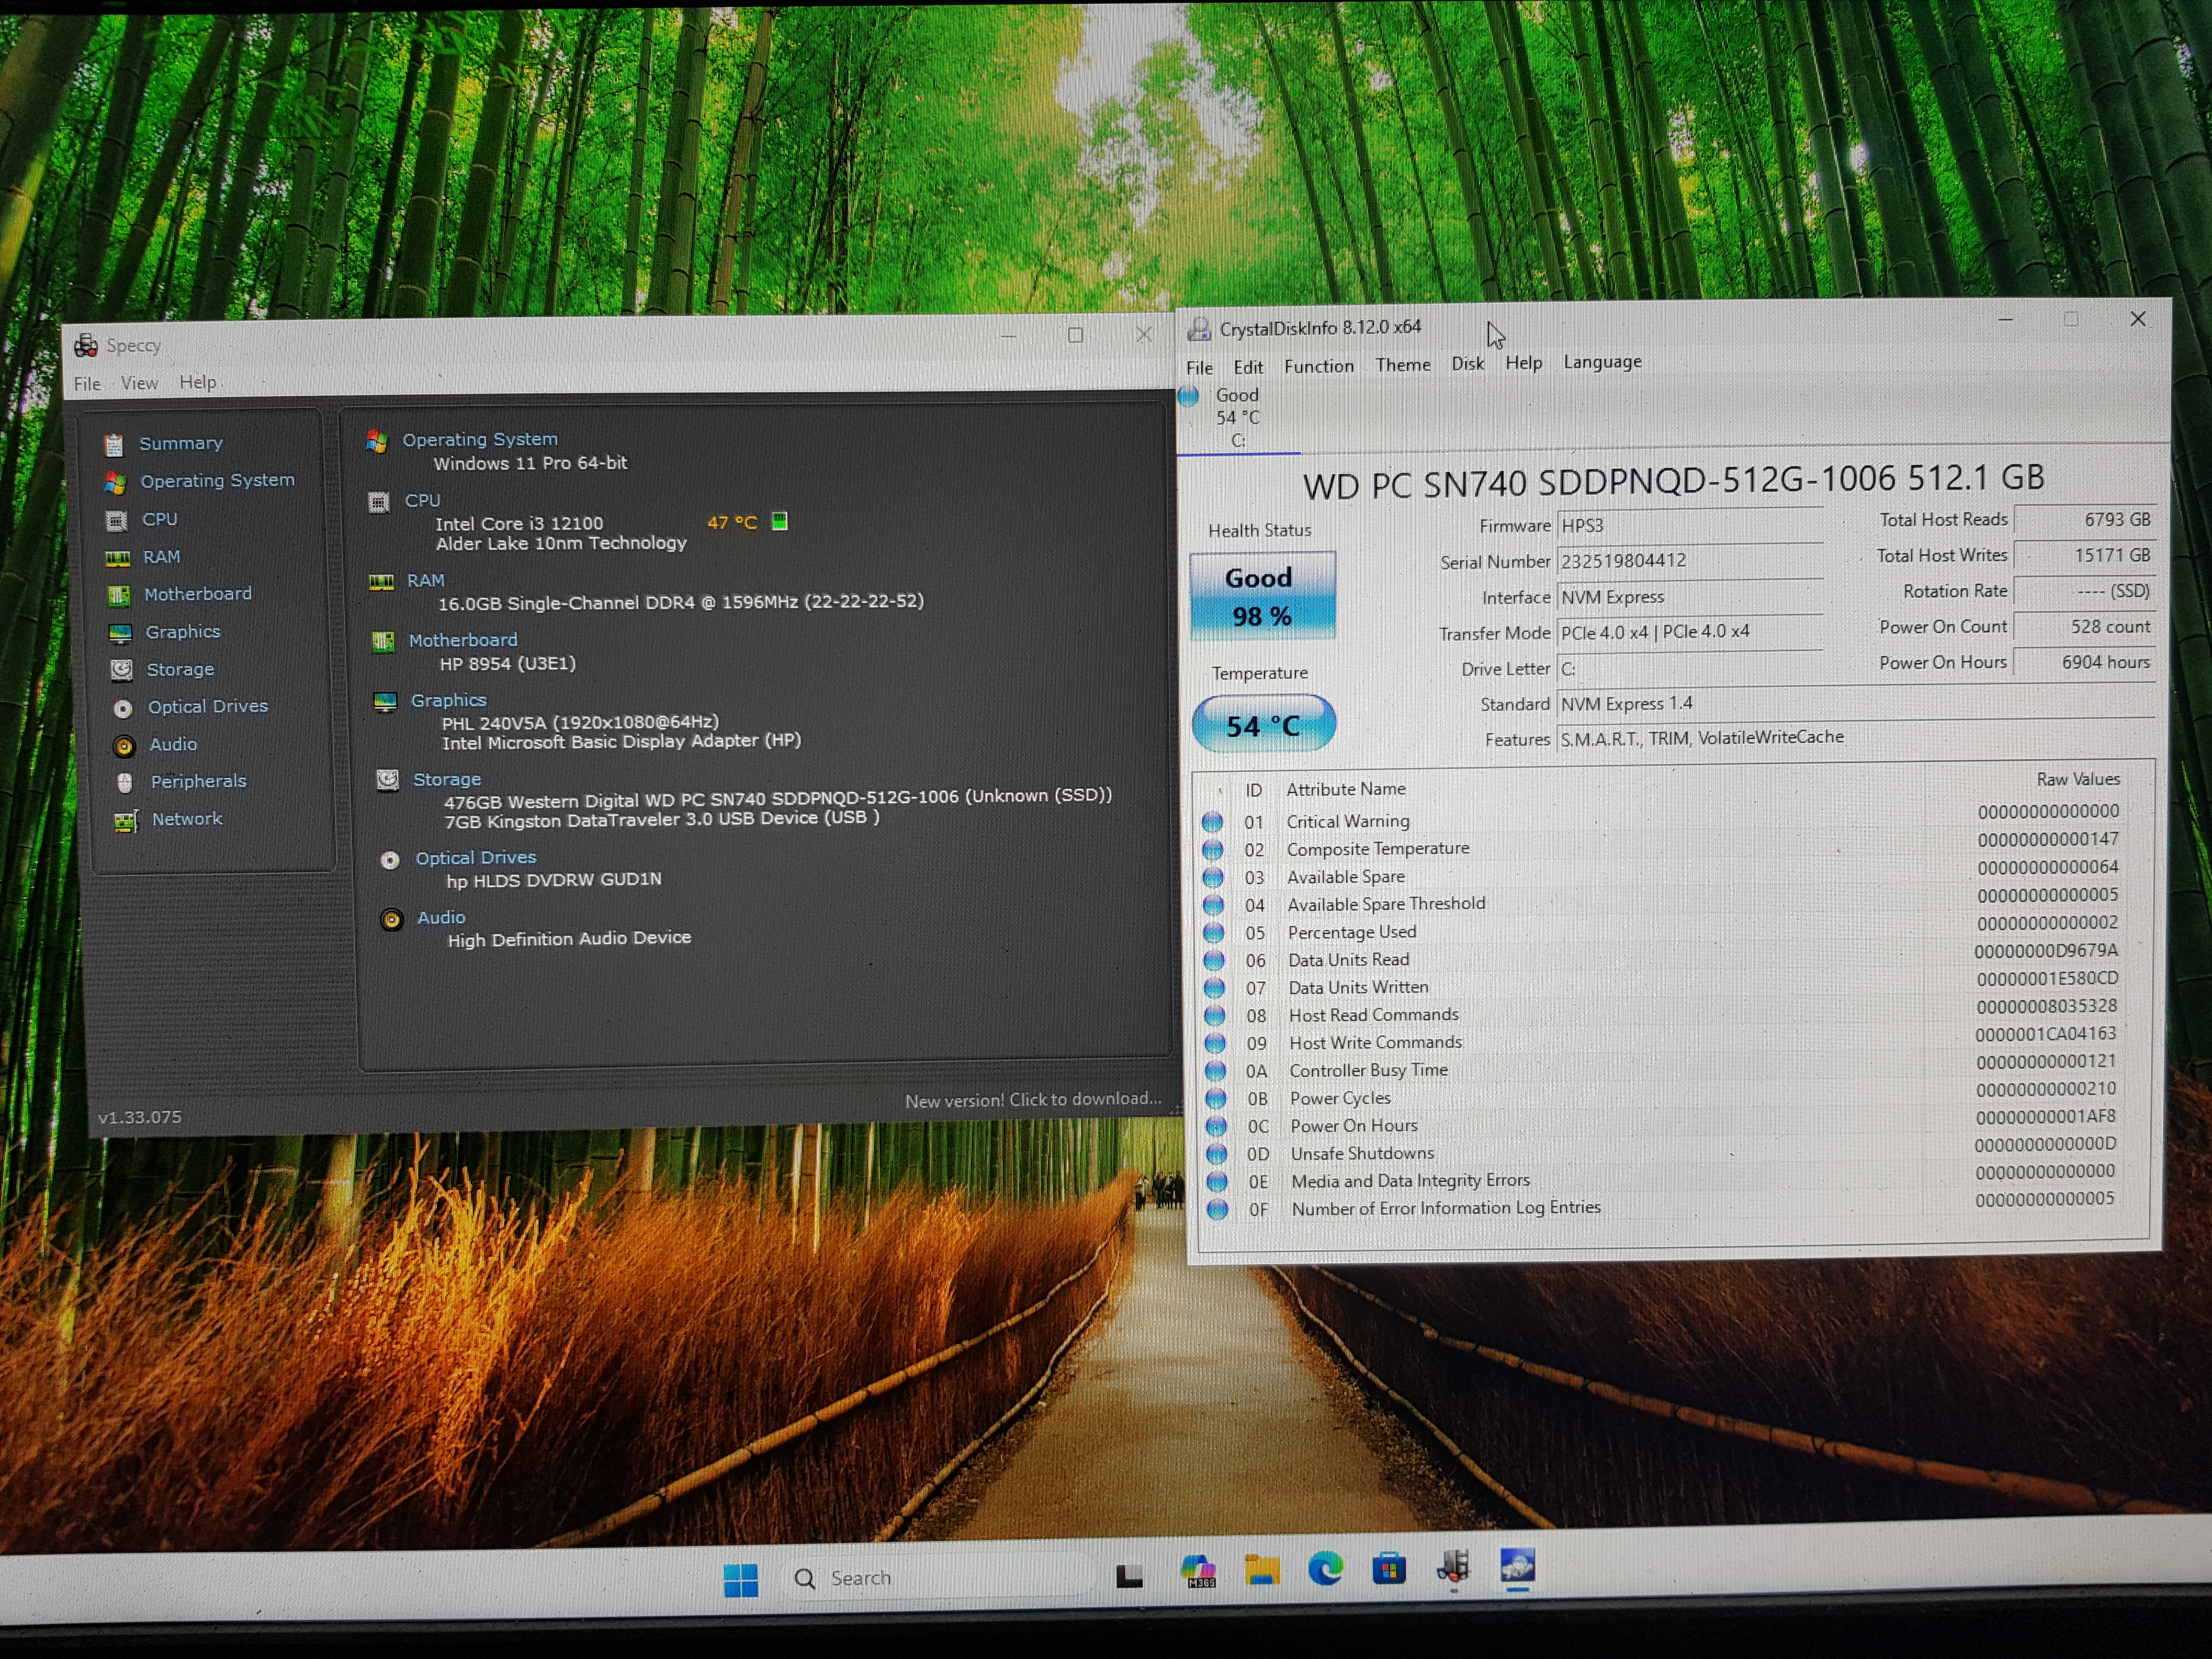
Task: Click the status orb for Critical Warning row
Action: [1212, 822]
